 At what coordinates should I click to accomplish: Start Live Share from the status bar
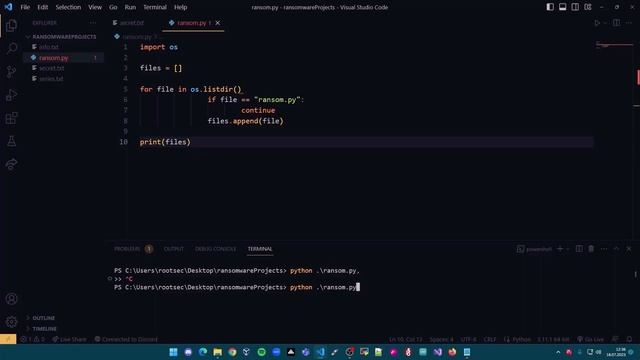(69, 339)
